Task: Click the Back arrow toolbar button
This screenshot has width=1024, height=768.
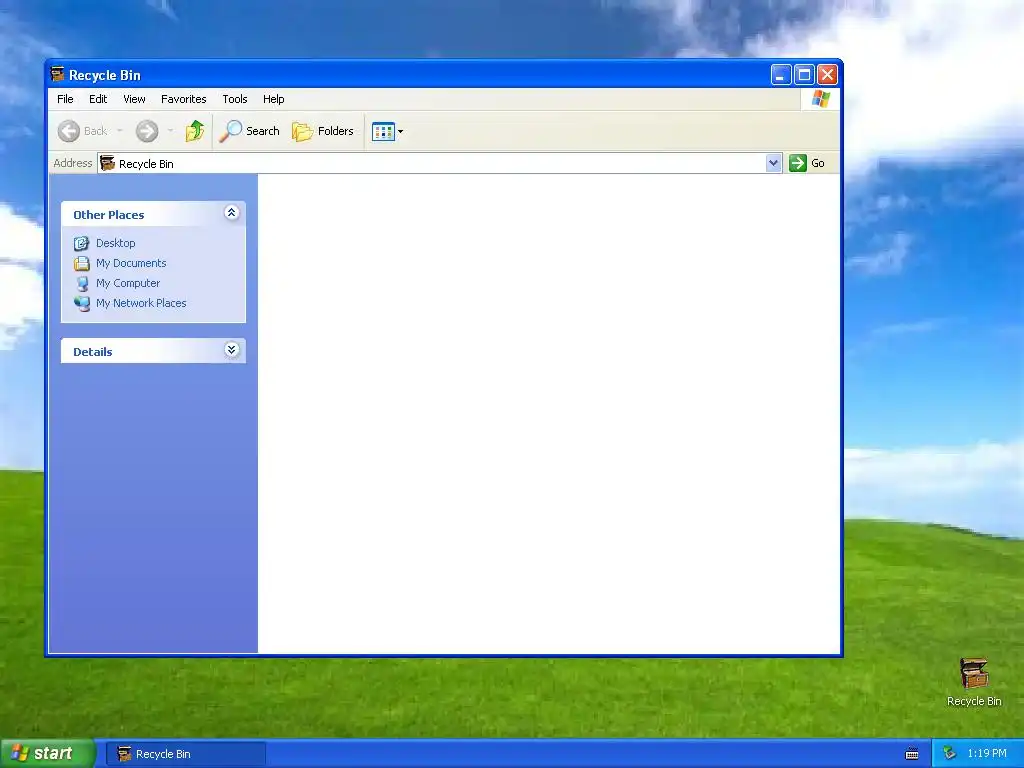Action: point(69,131)
